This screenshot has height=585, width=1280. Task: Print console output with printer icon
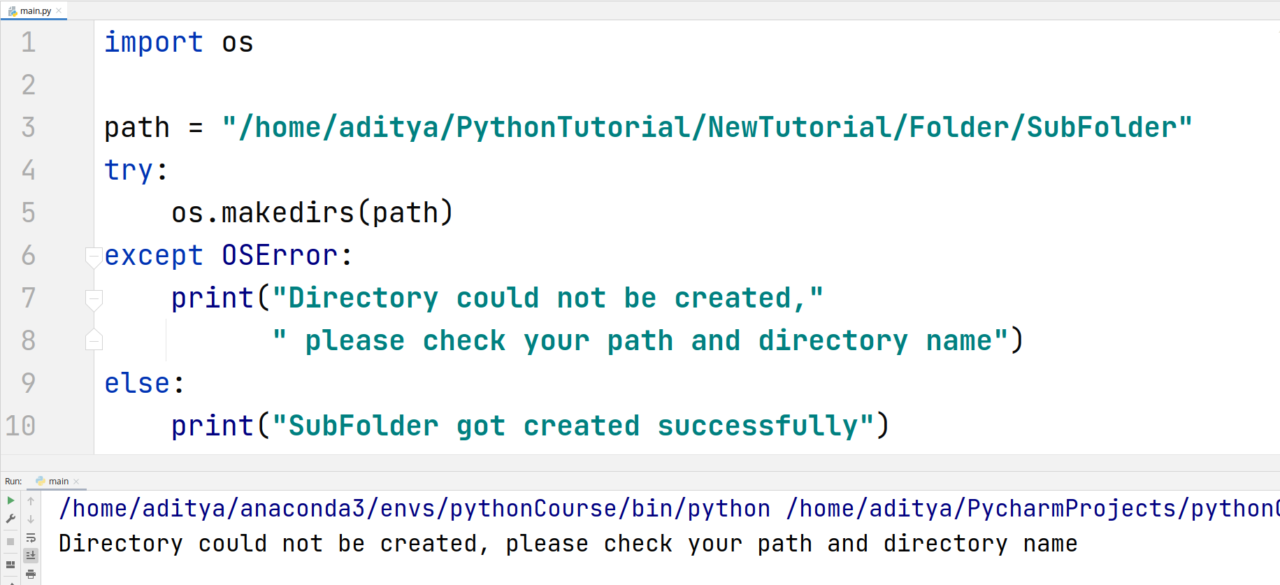[31, 571]
